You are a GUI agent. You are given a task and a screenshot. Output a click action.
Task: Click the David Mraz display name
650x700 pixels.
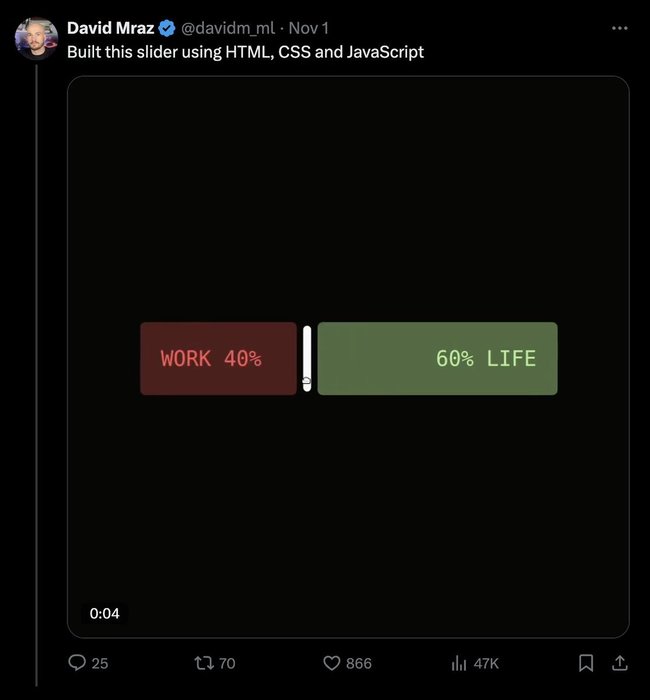[x=110, y=28]
